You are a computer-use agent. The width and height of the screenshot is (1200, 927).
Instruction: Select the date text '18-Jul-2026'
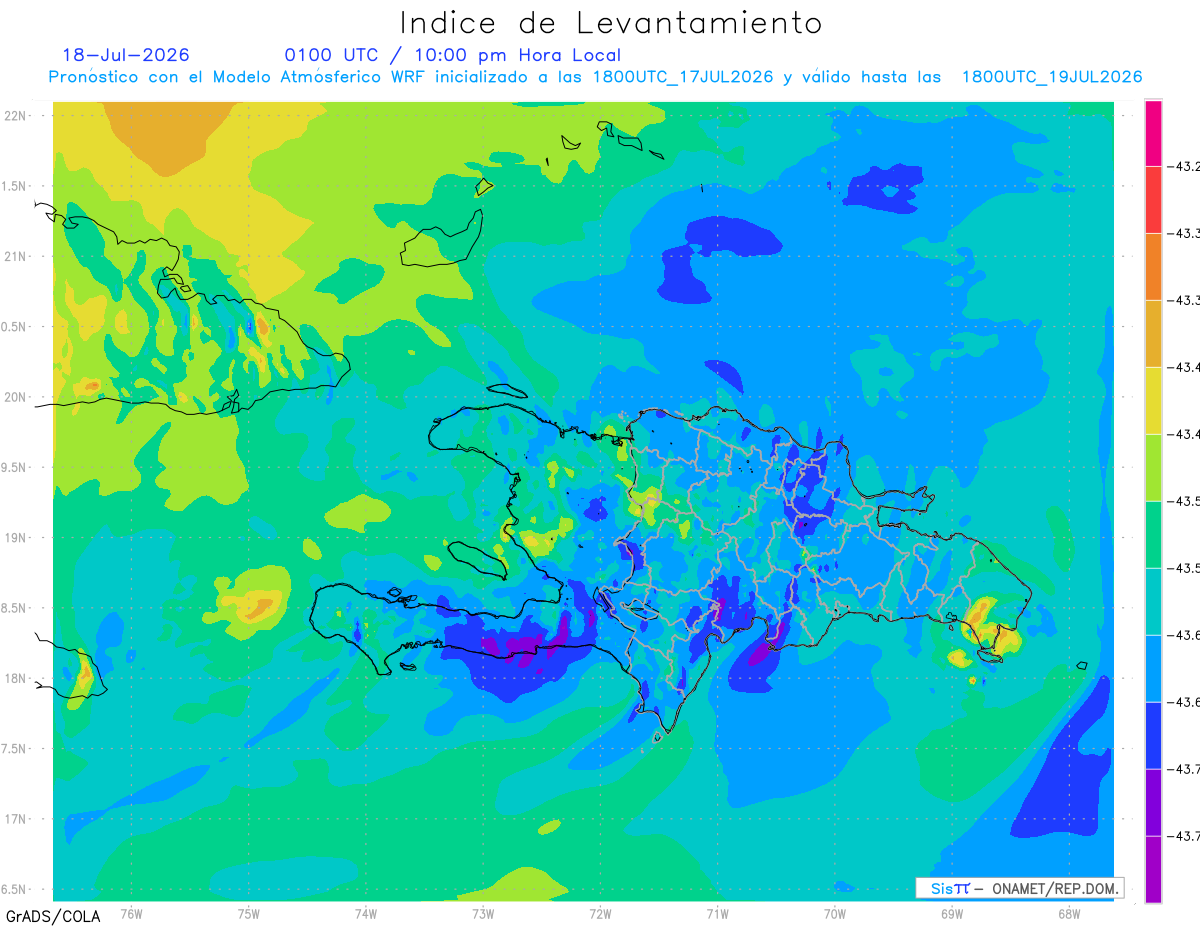[x=126, y=55]
